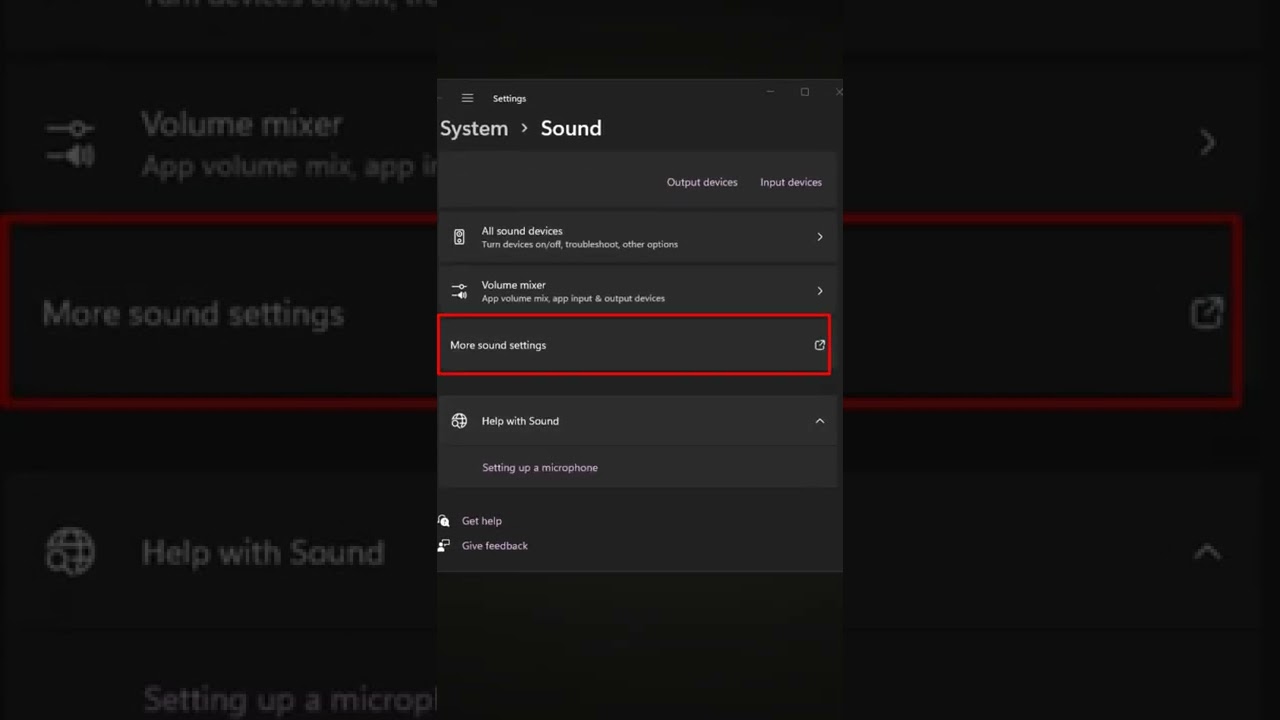Viewport: 1280px width, 720px height.
Task: Click the background Volume mixer sliders icon
Action: [x=70, y=143]
